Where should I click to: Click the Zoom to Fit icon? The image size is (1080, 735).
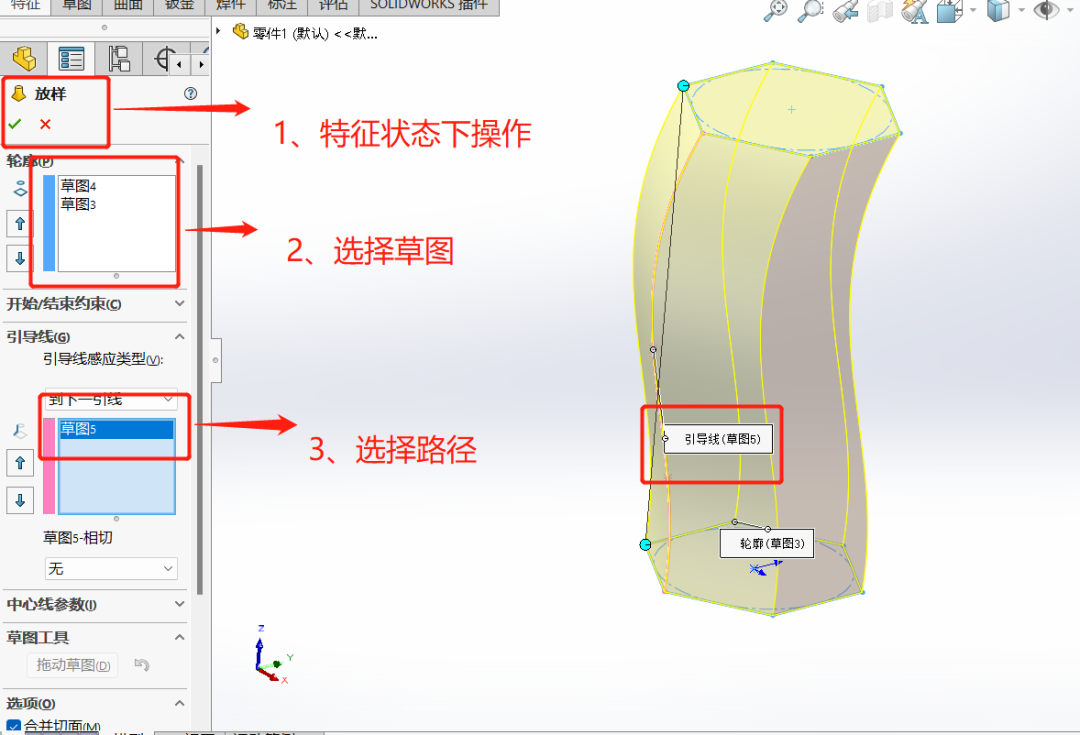(777, 12)
